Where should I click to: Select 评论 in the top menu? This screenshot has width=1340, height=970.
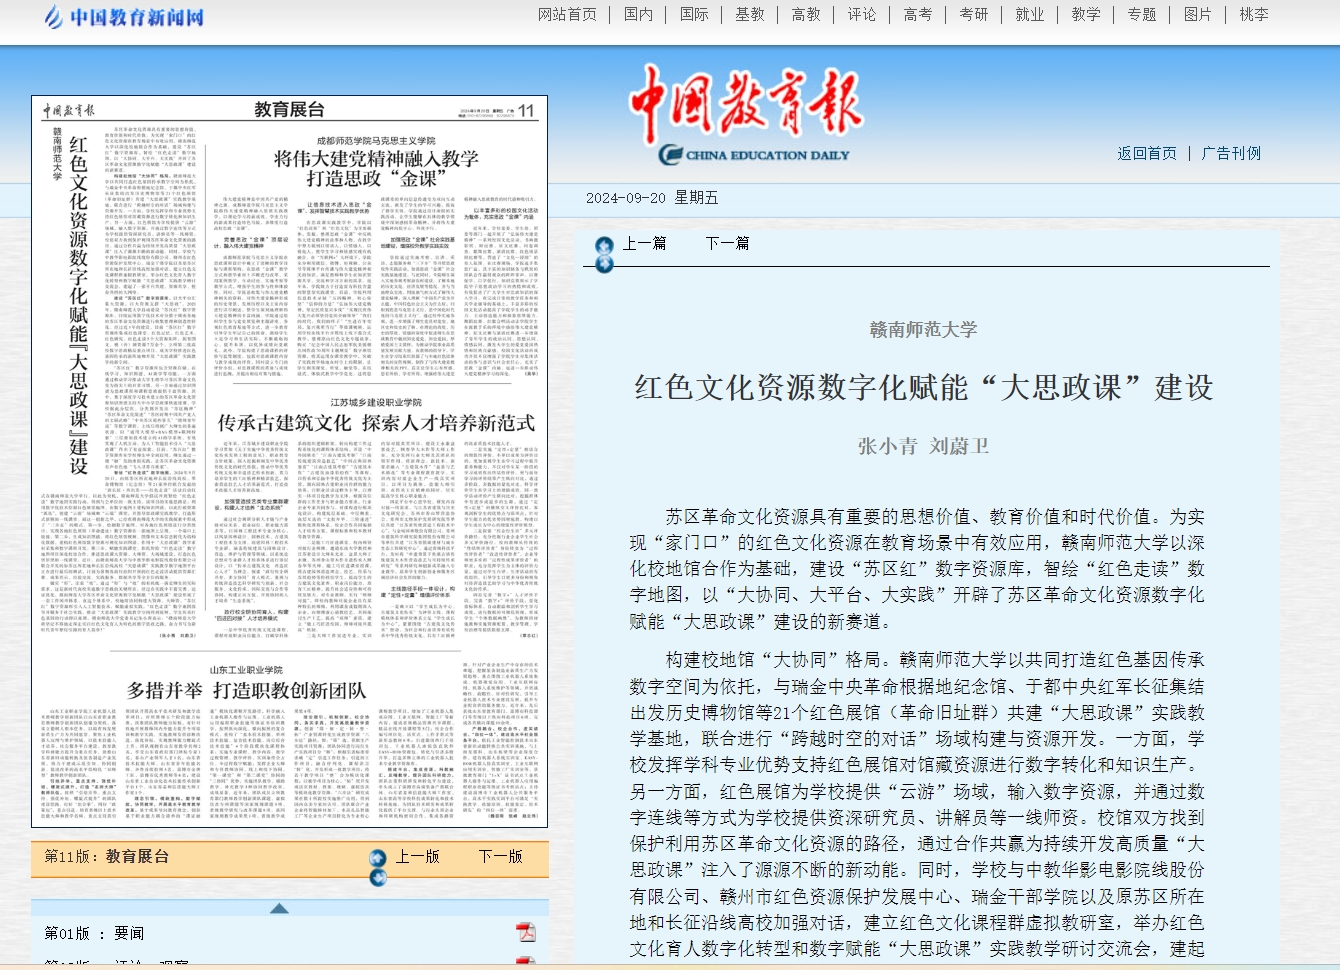862,14
